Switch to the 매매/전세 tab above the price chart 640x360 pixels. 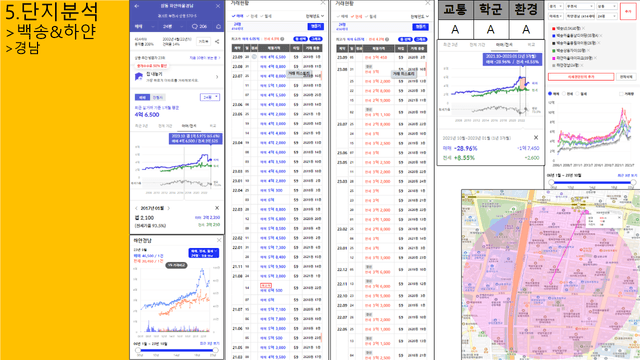189,126
